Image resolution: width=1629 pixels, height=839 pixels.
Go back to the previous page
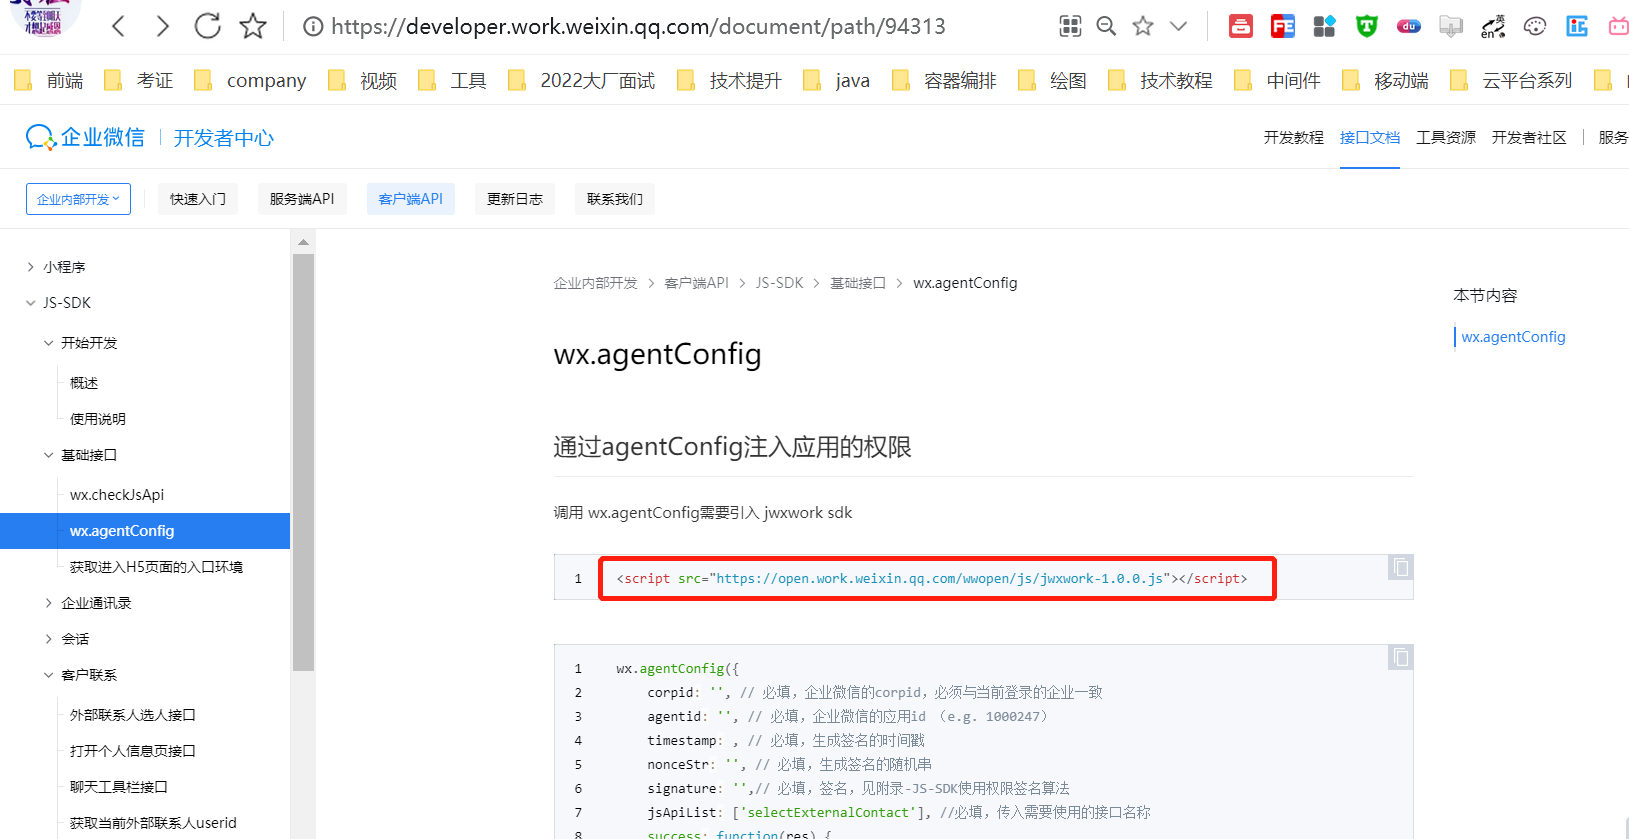click(118, 26)
